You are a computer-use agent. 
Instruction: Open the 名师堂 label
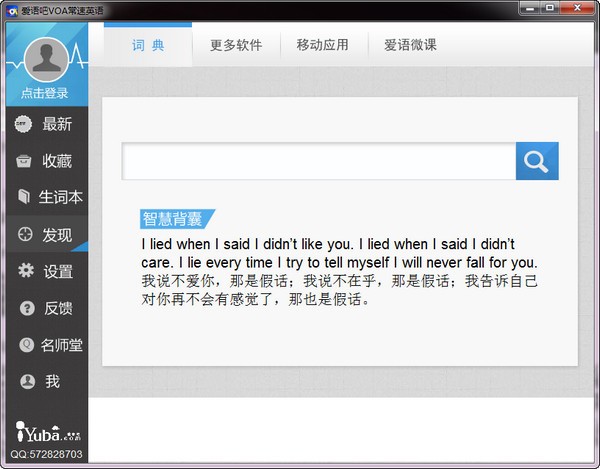61,345
